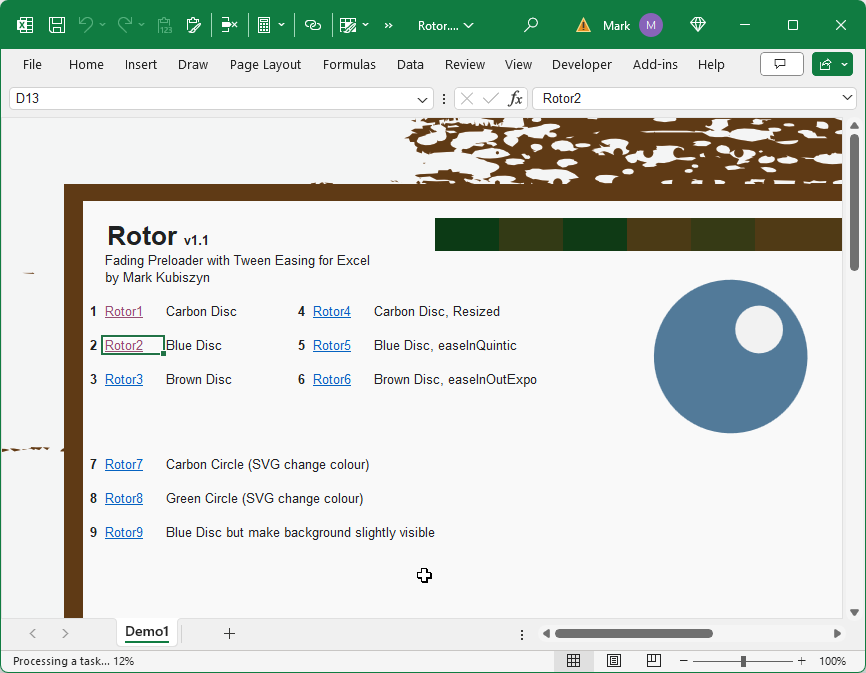Open the Share button dropdown arrow
Image resolution: width=866 pixels, height=673 pixels.
tap(844, 64)
